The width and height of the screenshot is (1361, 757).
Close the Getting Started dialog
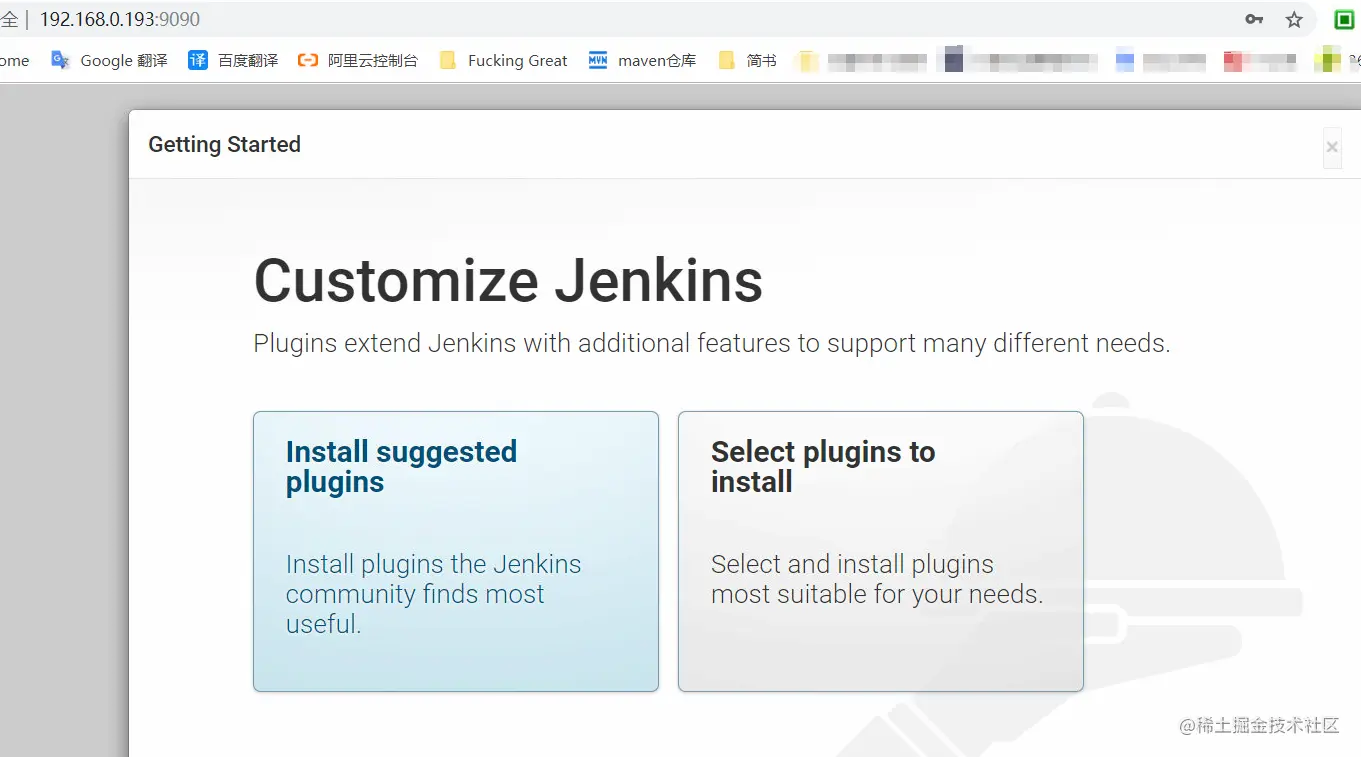[1332, 148]
